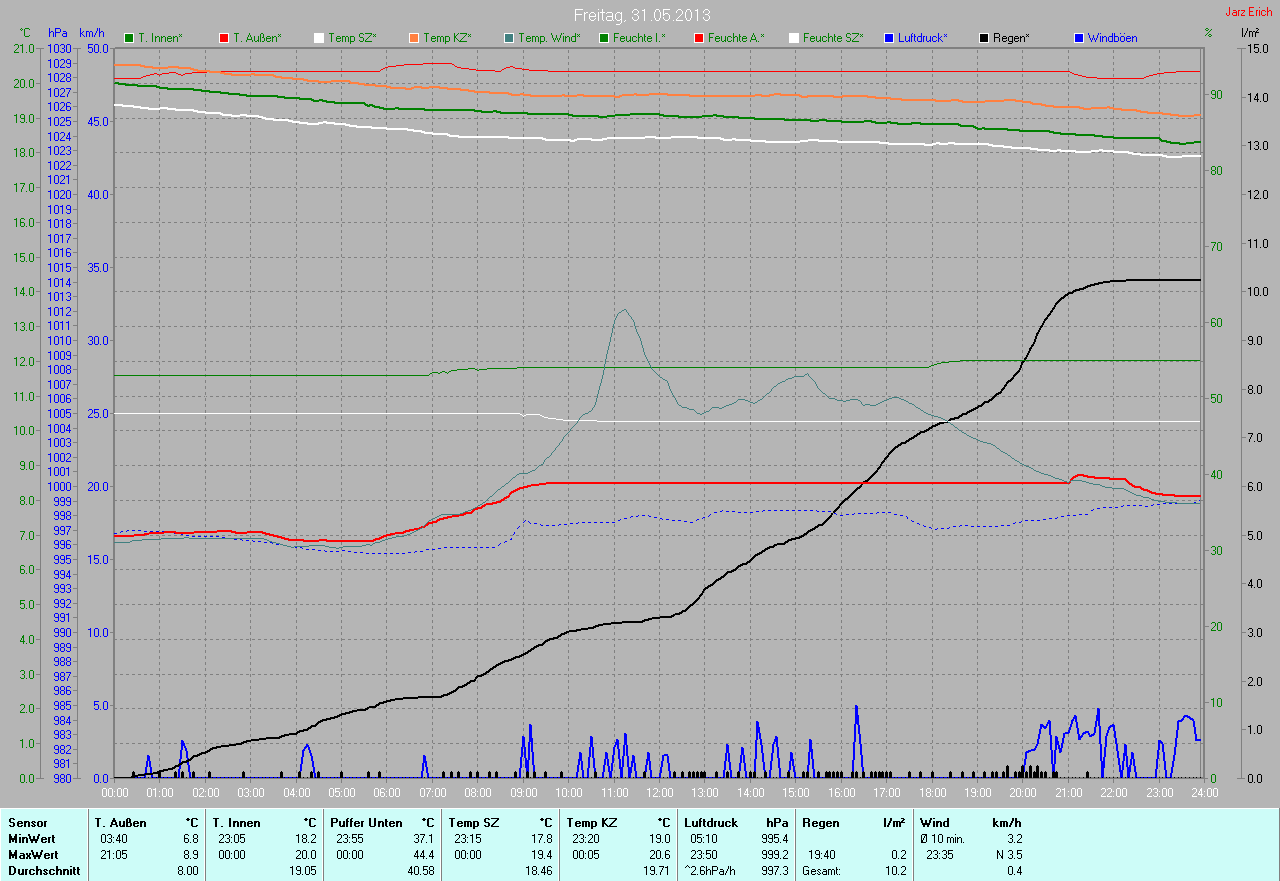Click the blue Luftdruck legend swatch
The height and width of the screenshot is (881, 1280).
pyautogui.click(x=889, y=38)
